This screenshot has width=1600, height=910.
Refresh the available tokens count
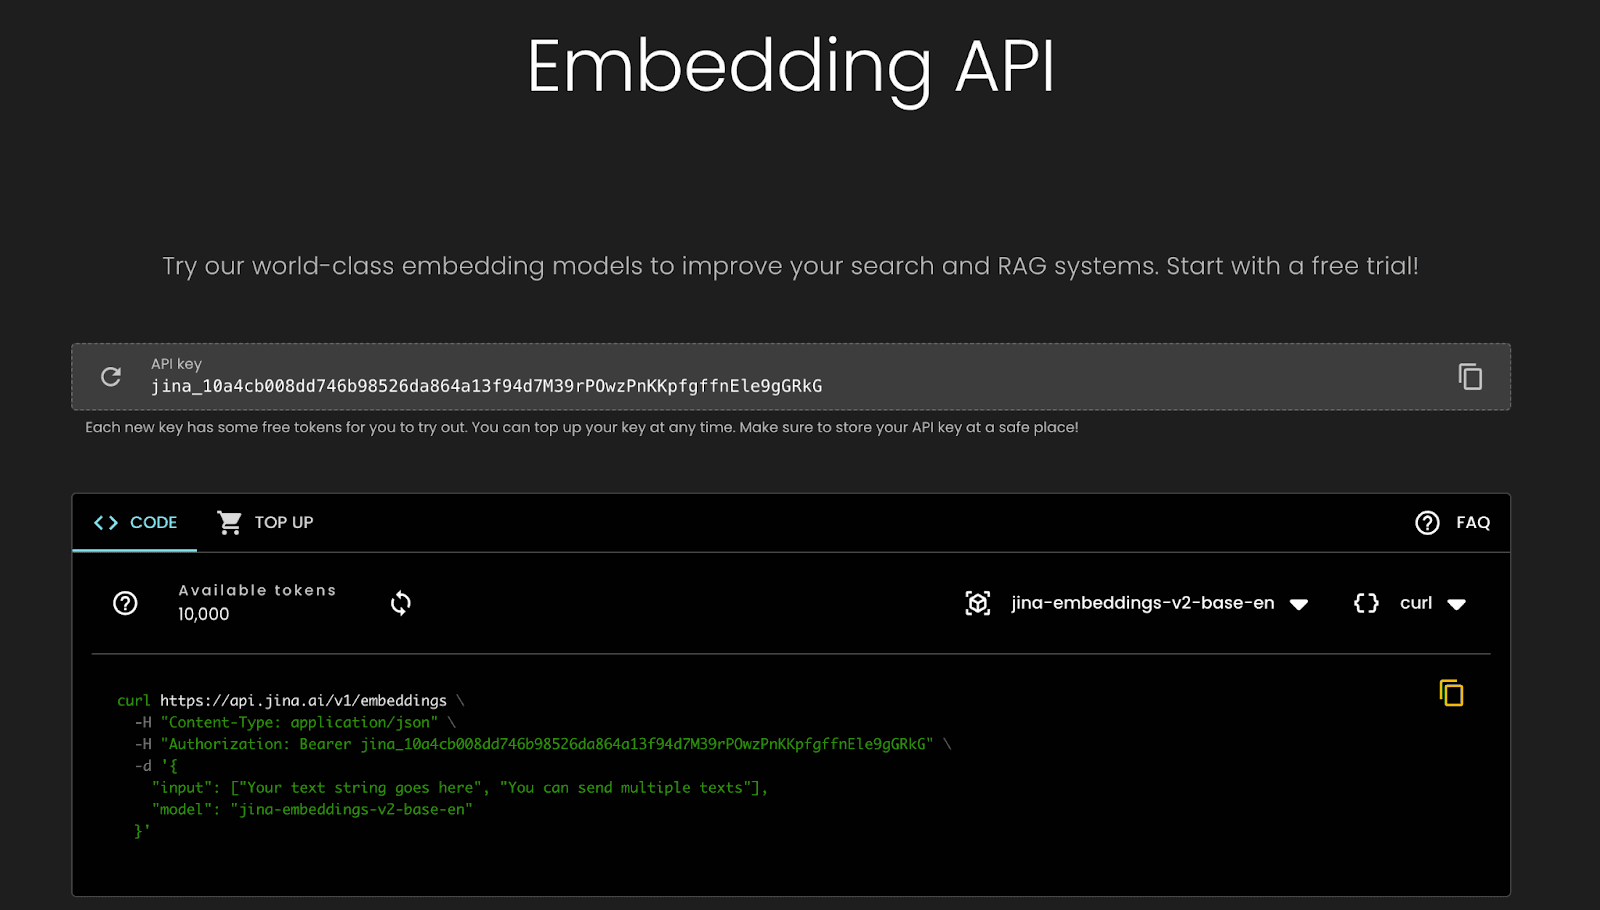click(400, 603)
